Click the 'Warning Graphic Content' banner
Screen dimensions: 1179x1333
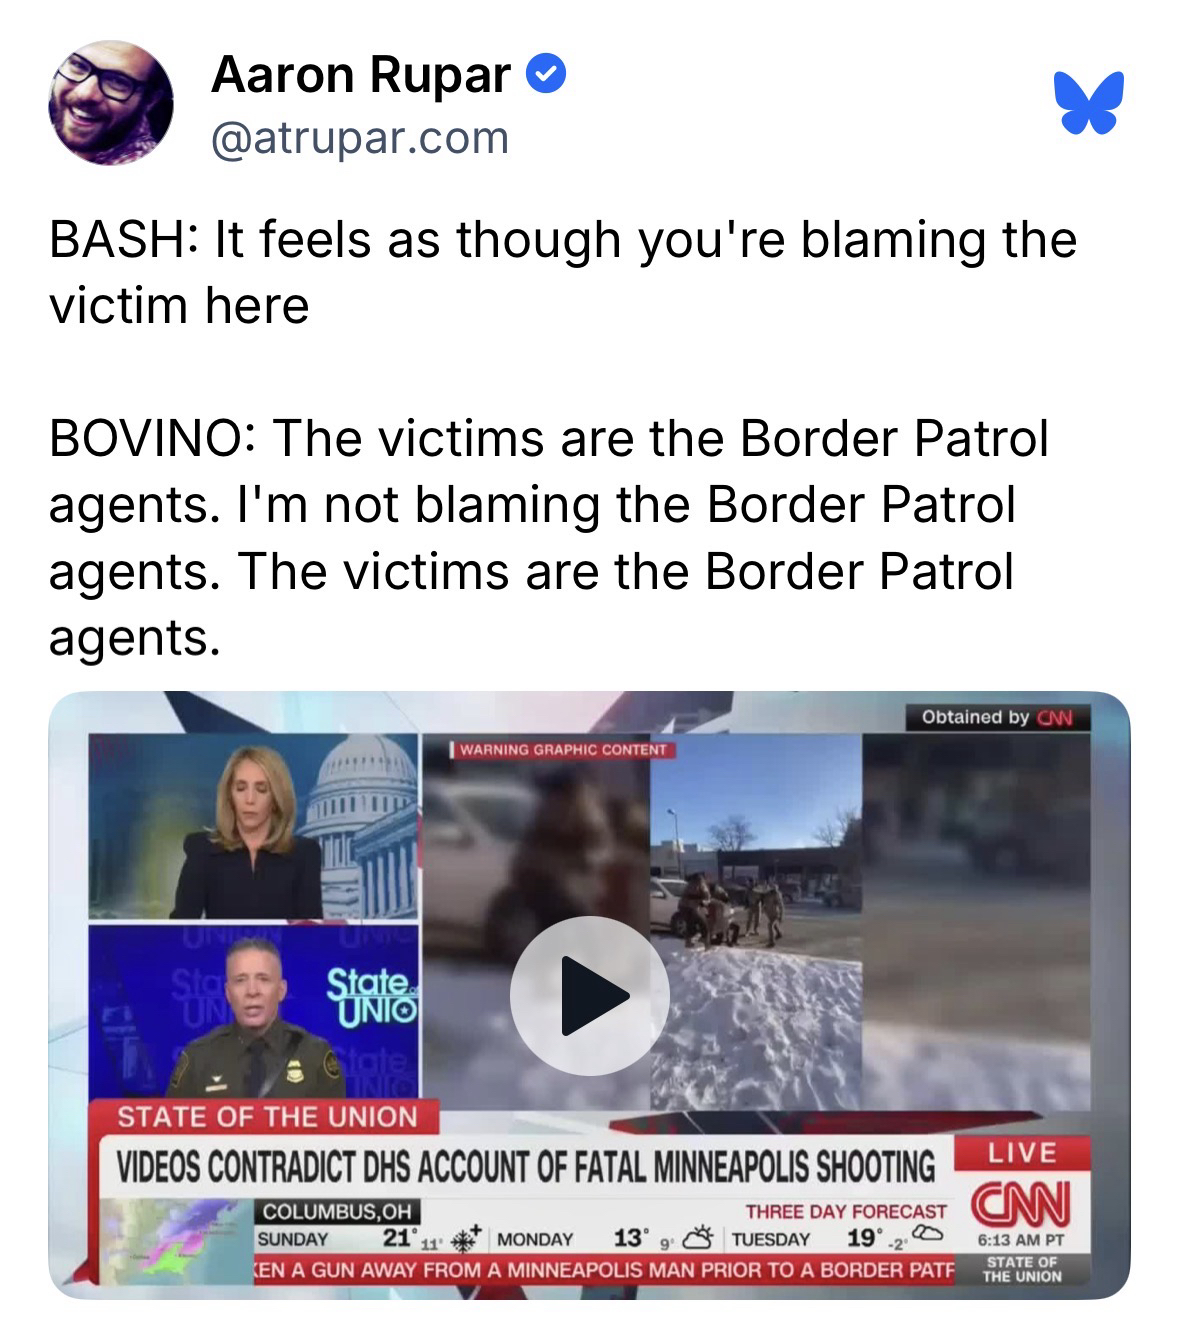coord(563,749)
